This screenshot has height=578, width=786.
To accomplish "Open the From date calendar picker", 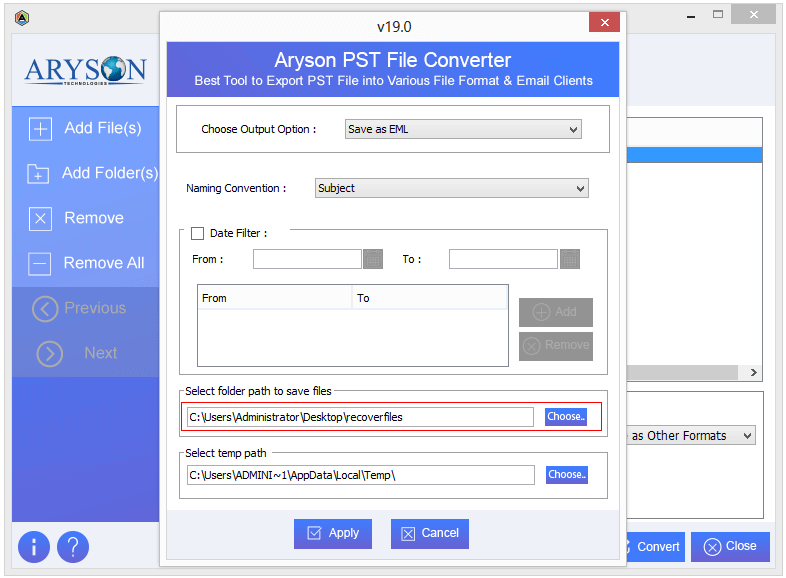I will tap(372, 259).
